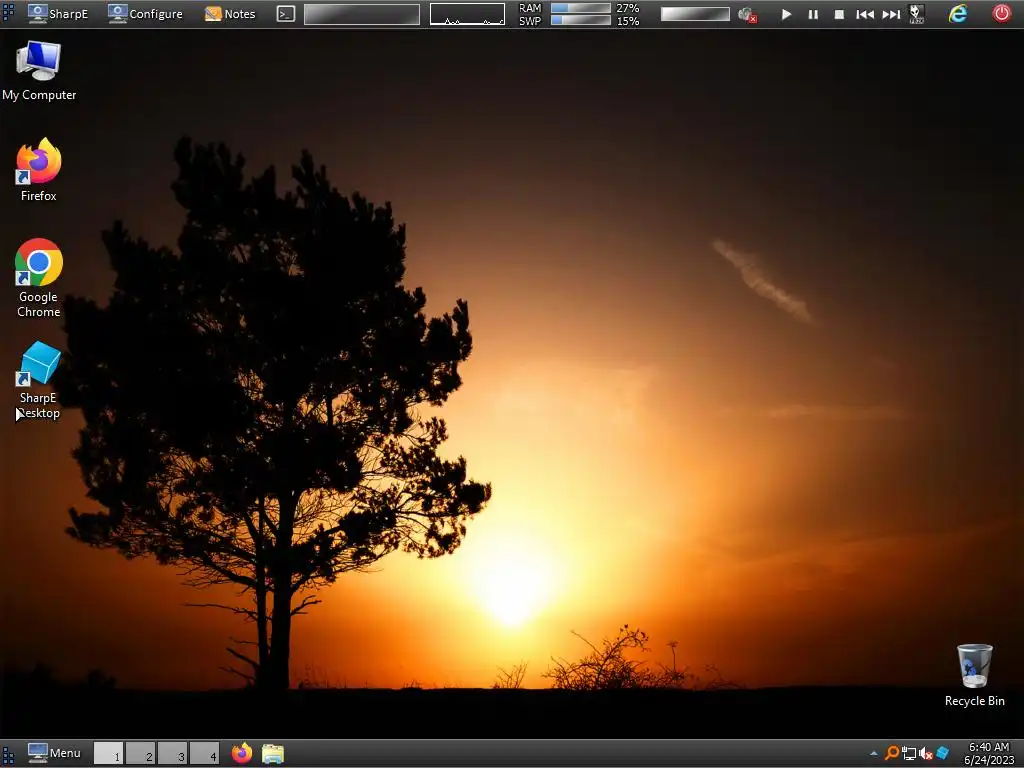Skip to next track
The width and height of the screenshot is (1024, 768).
pos(891,14)
